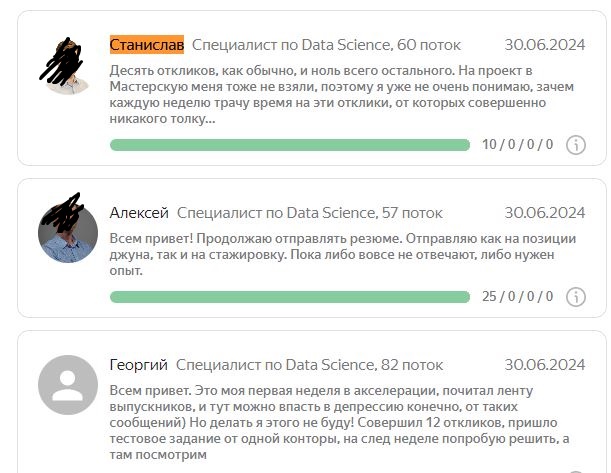Click the "Data Science, 82 поток" label
Image resolution: width=611 pixels, height=473 pixels.
324,365
